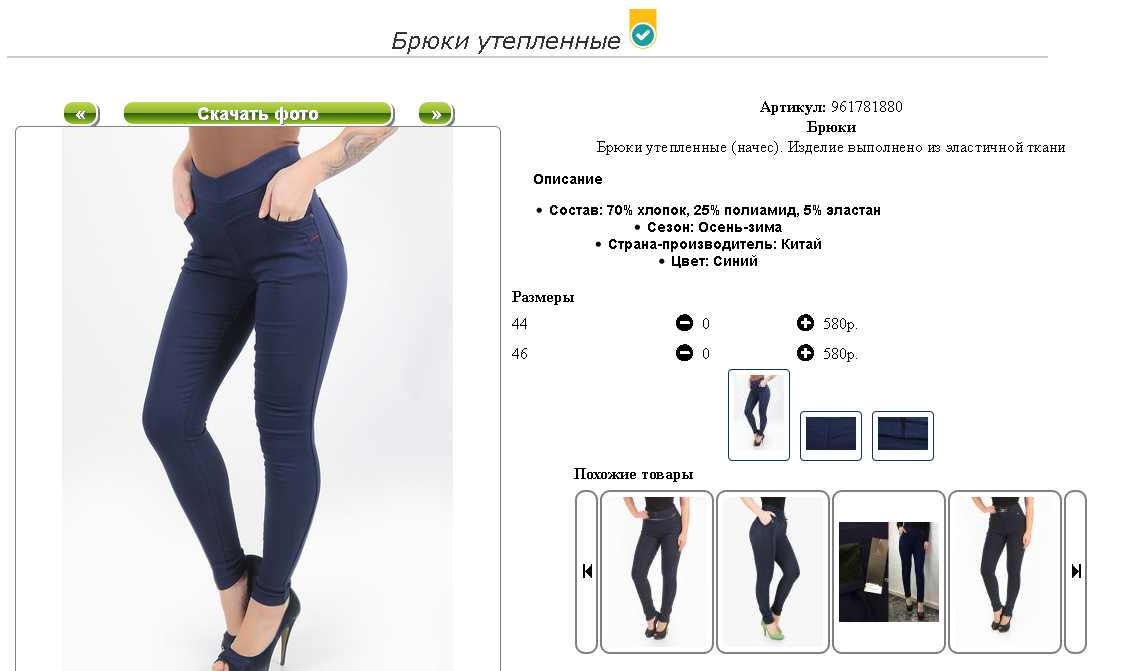The width and height of the screenshot is (1125, 671).
Task: Select the second fabric close-up thumbnail
Action: click(x=831, y=436)
